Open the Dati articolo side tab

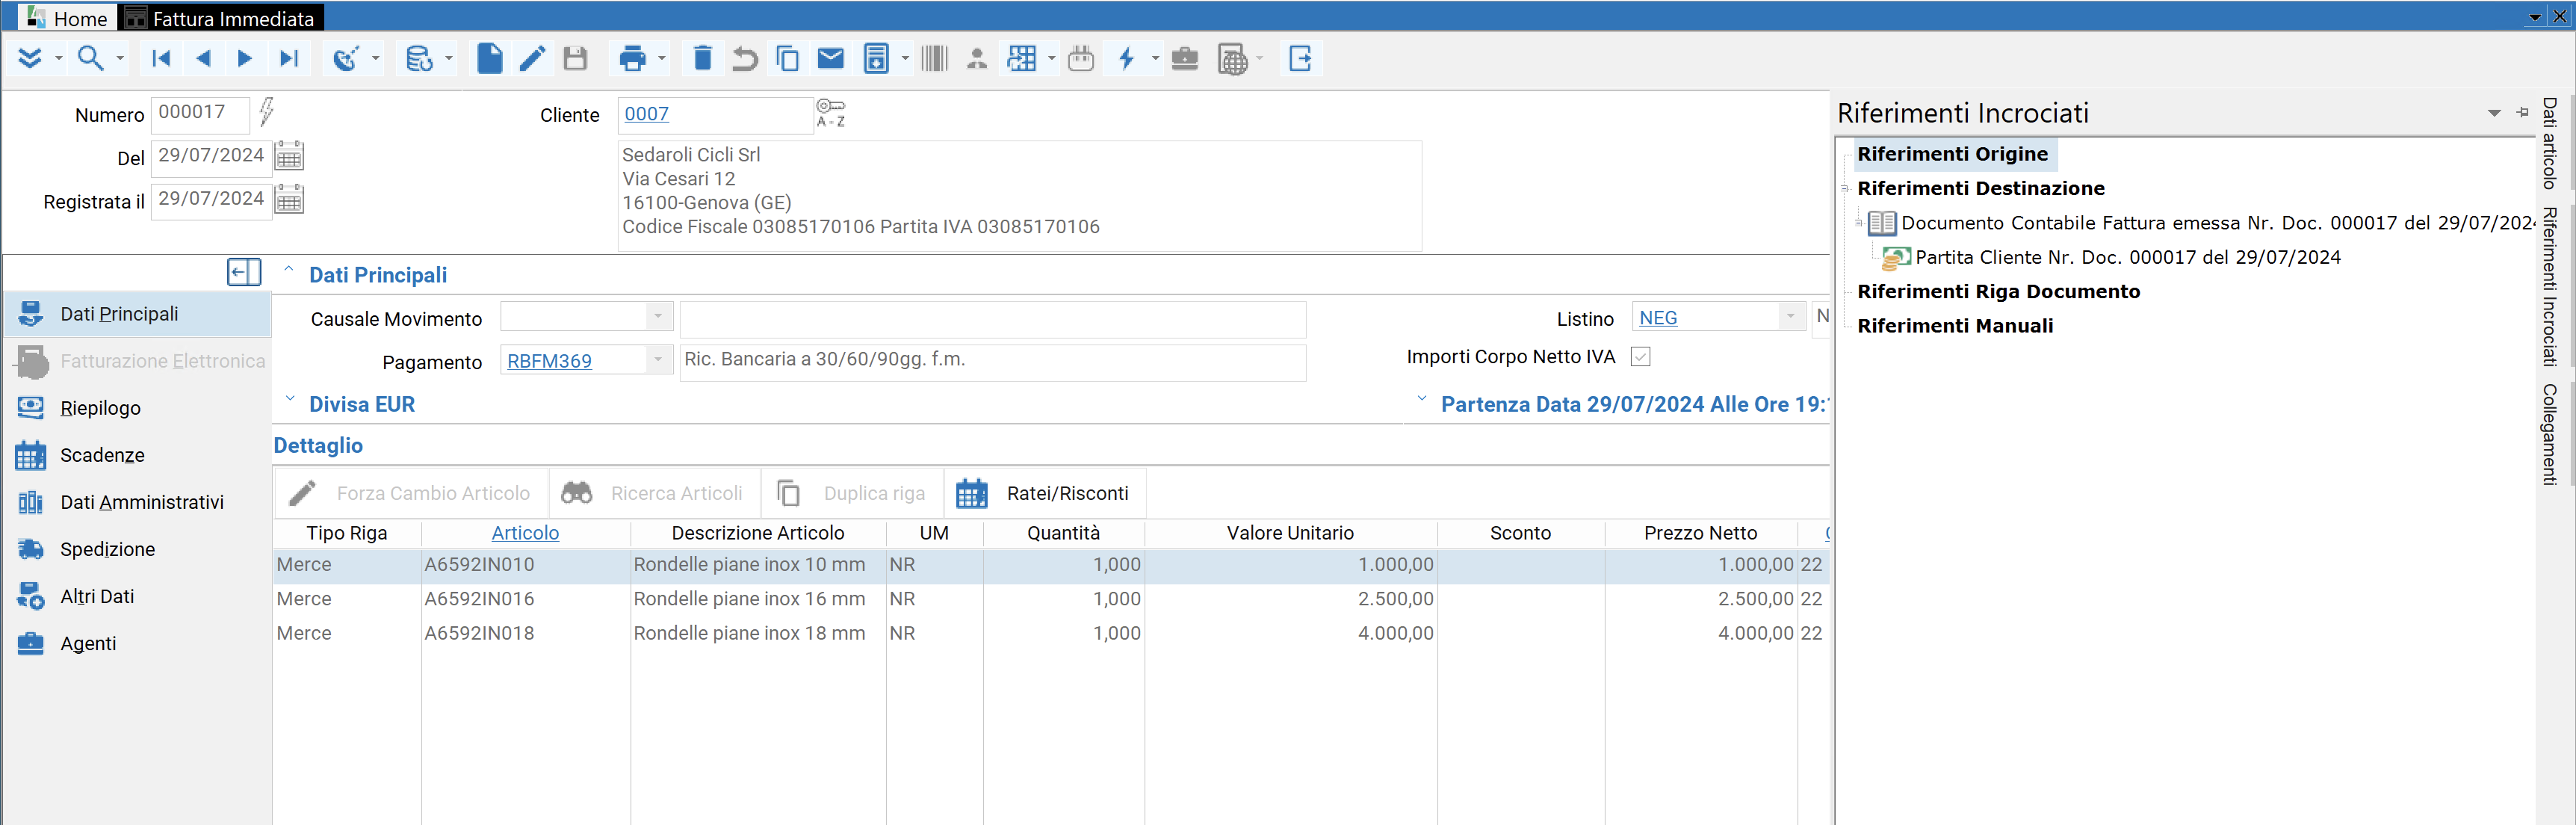point(2550,143)
